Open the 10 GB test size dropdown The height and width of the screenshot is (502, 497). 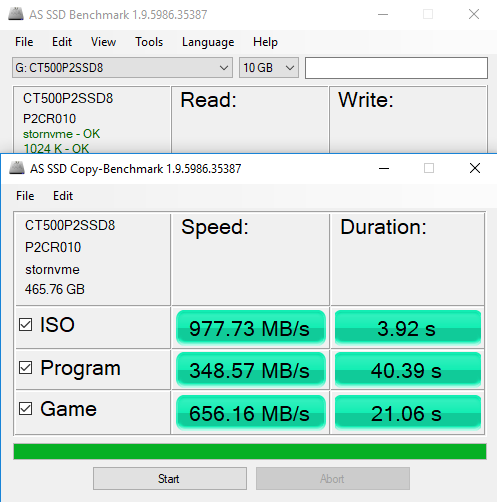coord(269,68)
